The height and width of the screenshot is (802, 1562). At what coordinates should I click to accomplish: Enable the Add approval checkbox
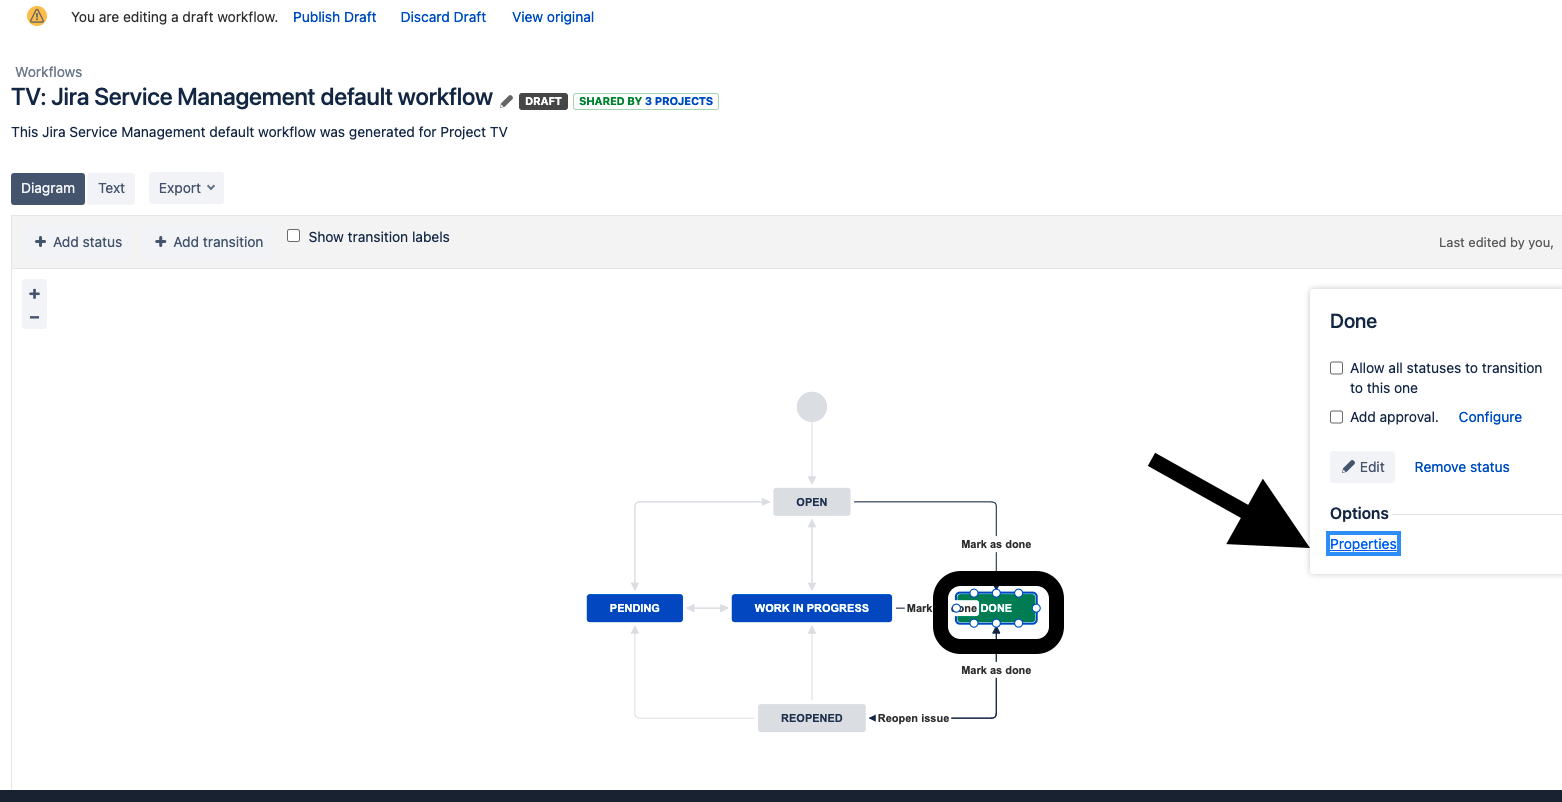[1336, 416]
